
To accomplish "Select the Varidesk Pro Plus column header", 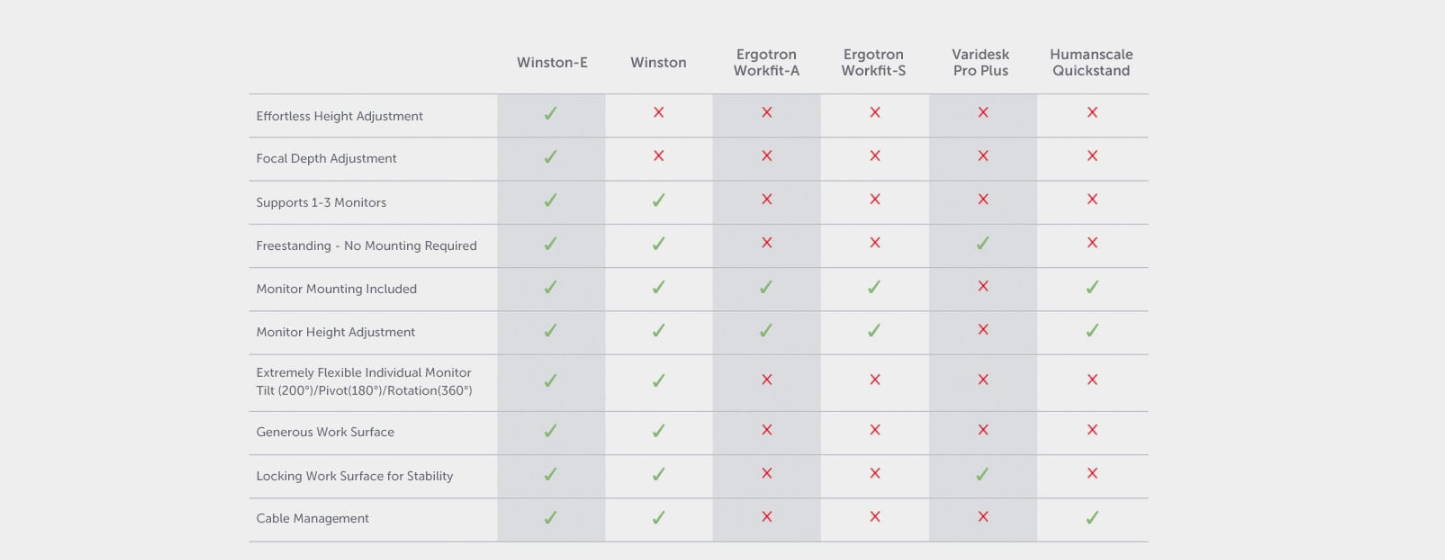I will click(981, 62).
